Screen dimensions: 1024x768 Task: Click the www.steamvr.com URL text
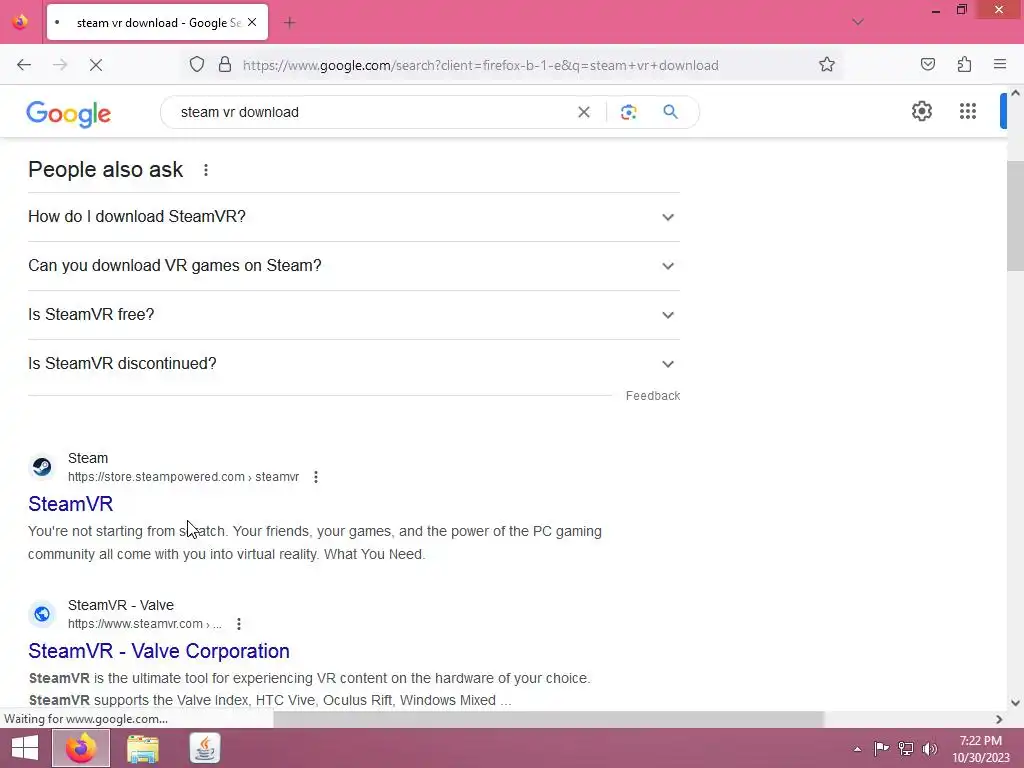144,624
